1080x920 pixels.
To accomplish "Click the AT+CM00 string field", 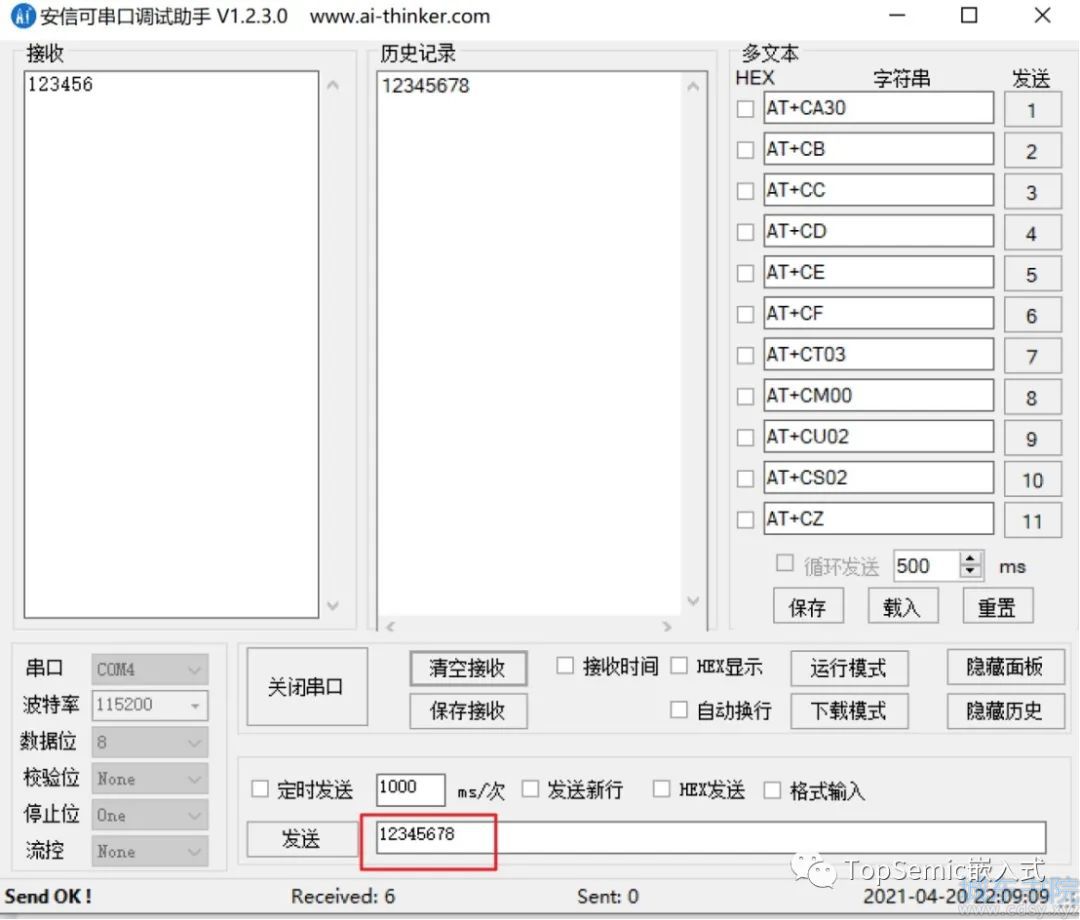I will pos(879,395).
